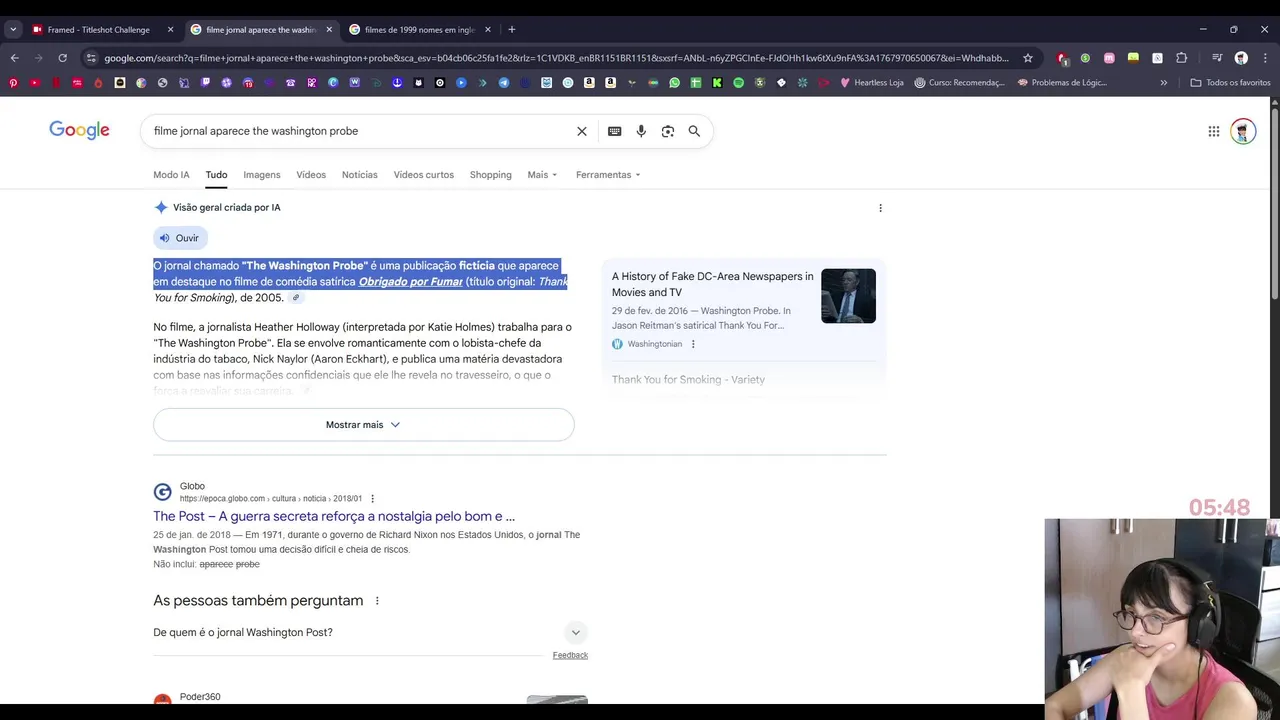
Task: Open the WhatsApp bookmark icon
Action: 674,83
